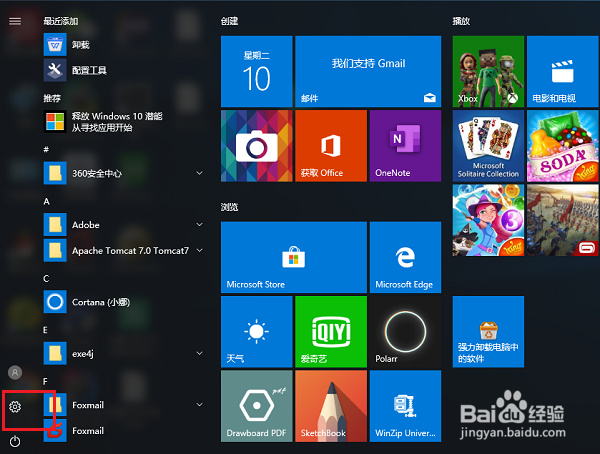Image resolution: width=600 pixels, height=454 pixels.
Task: Expand the 360安全中心 folder chevron
Action: (x=199, y=173)
